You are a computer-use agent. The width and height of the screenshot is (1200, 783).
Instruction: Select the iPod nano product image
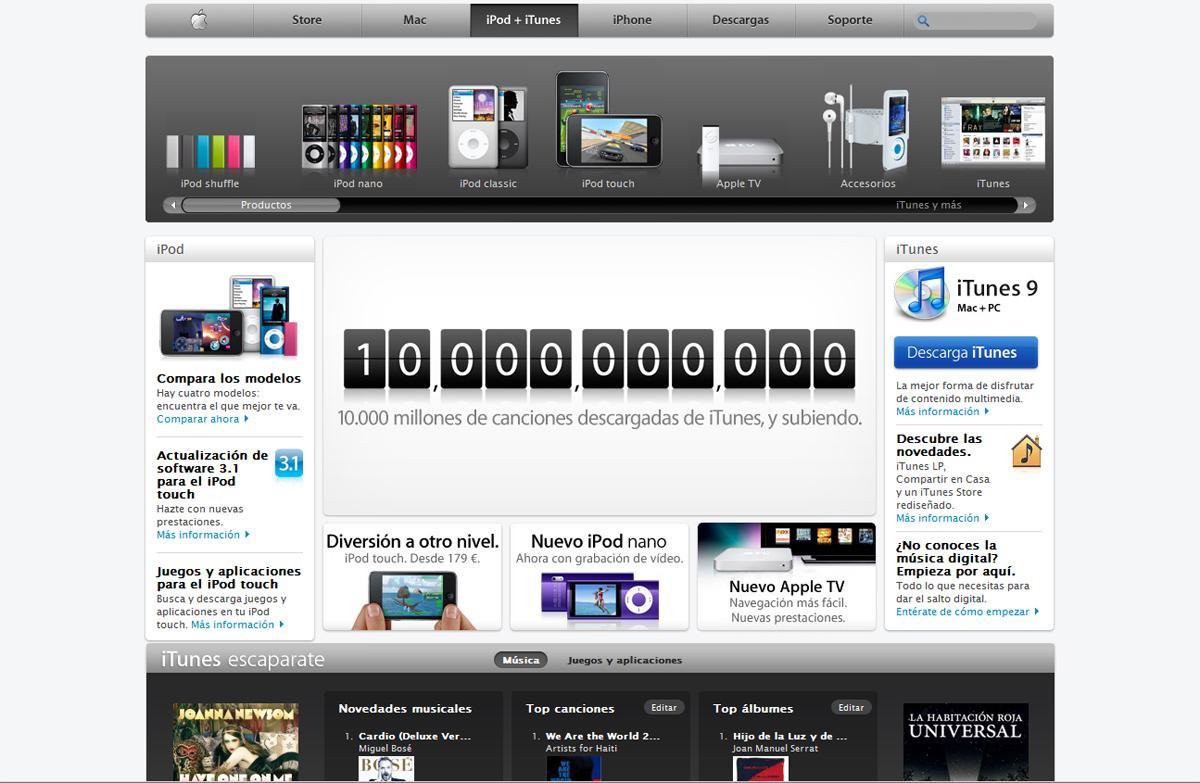358,137
